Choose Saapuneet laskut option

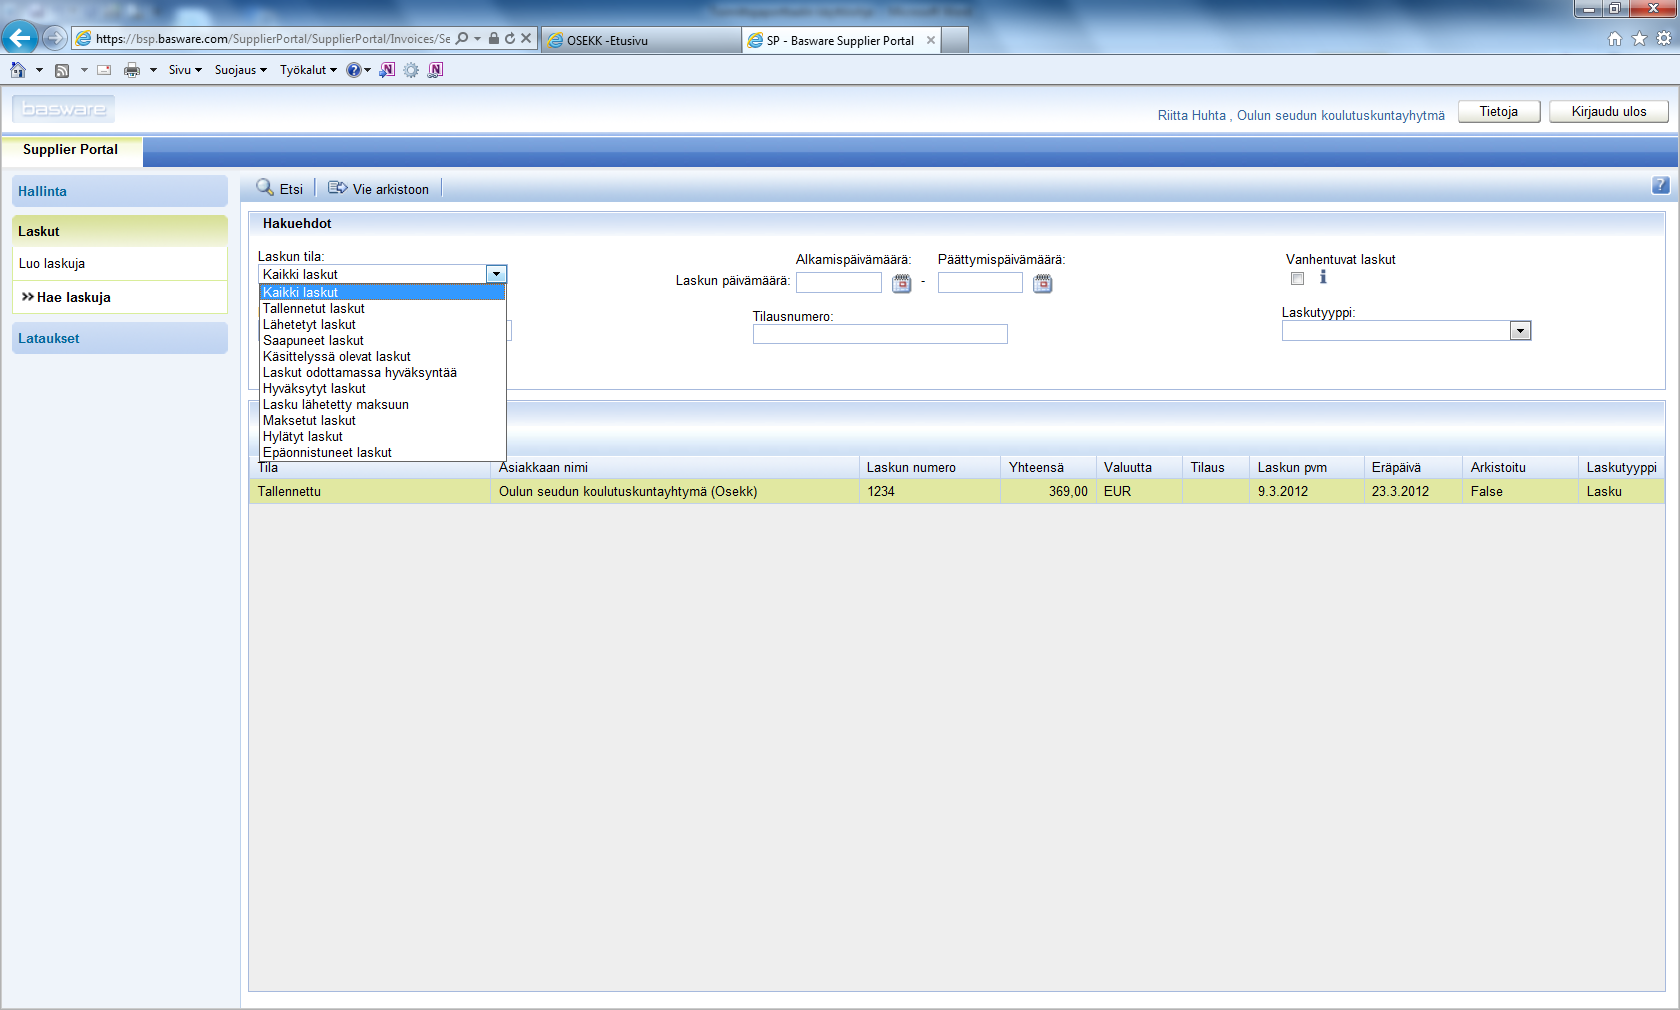point(382,340)
